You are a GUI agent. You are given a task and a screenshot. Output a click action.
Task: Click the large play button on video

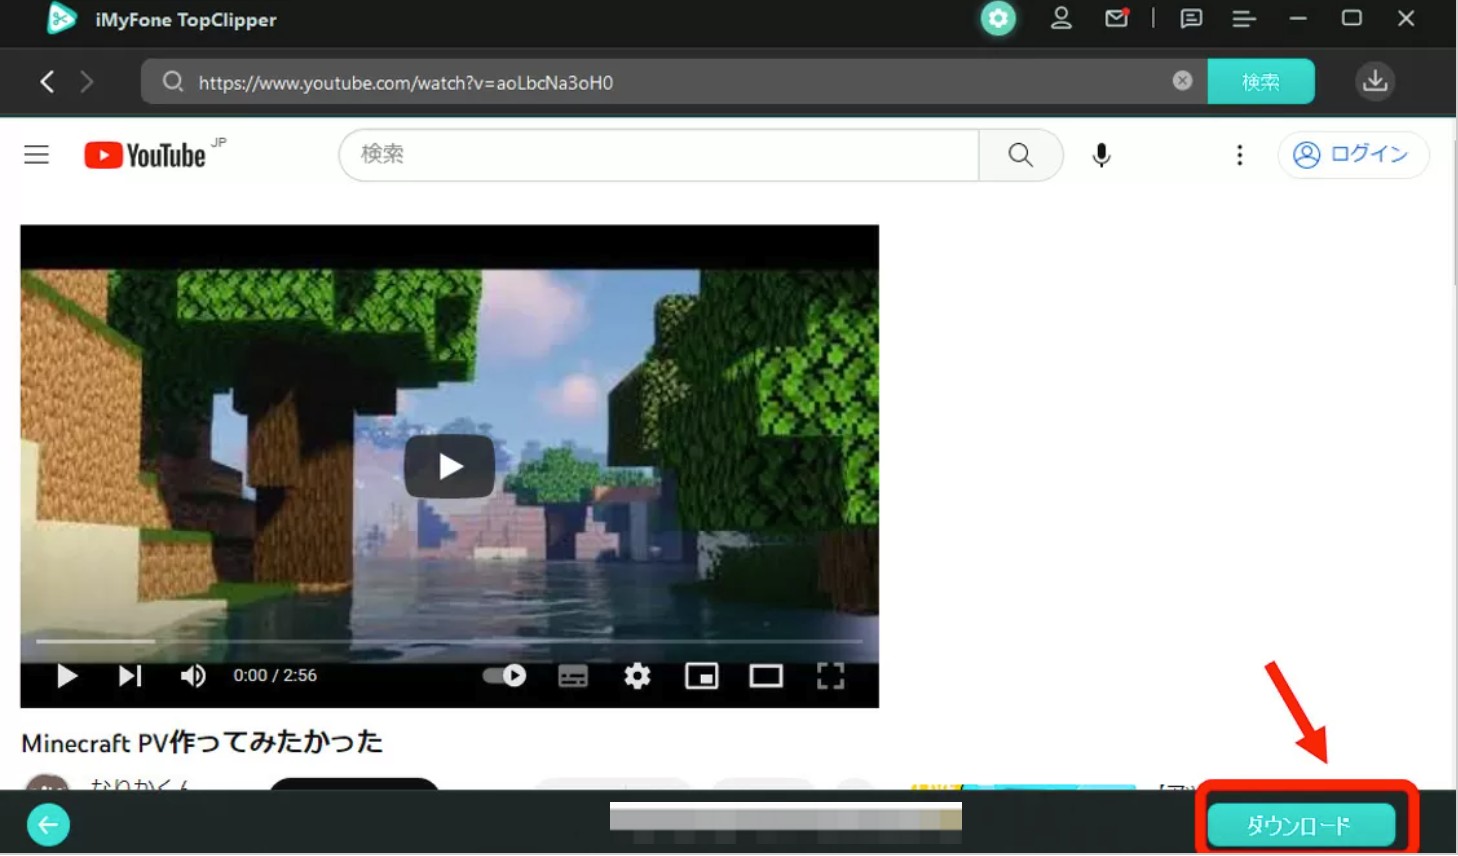click(449, 466)
